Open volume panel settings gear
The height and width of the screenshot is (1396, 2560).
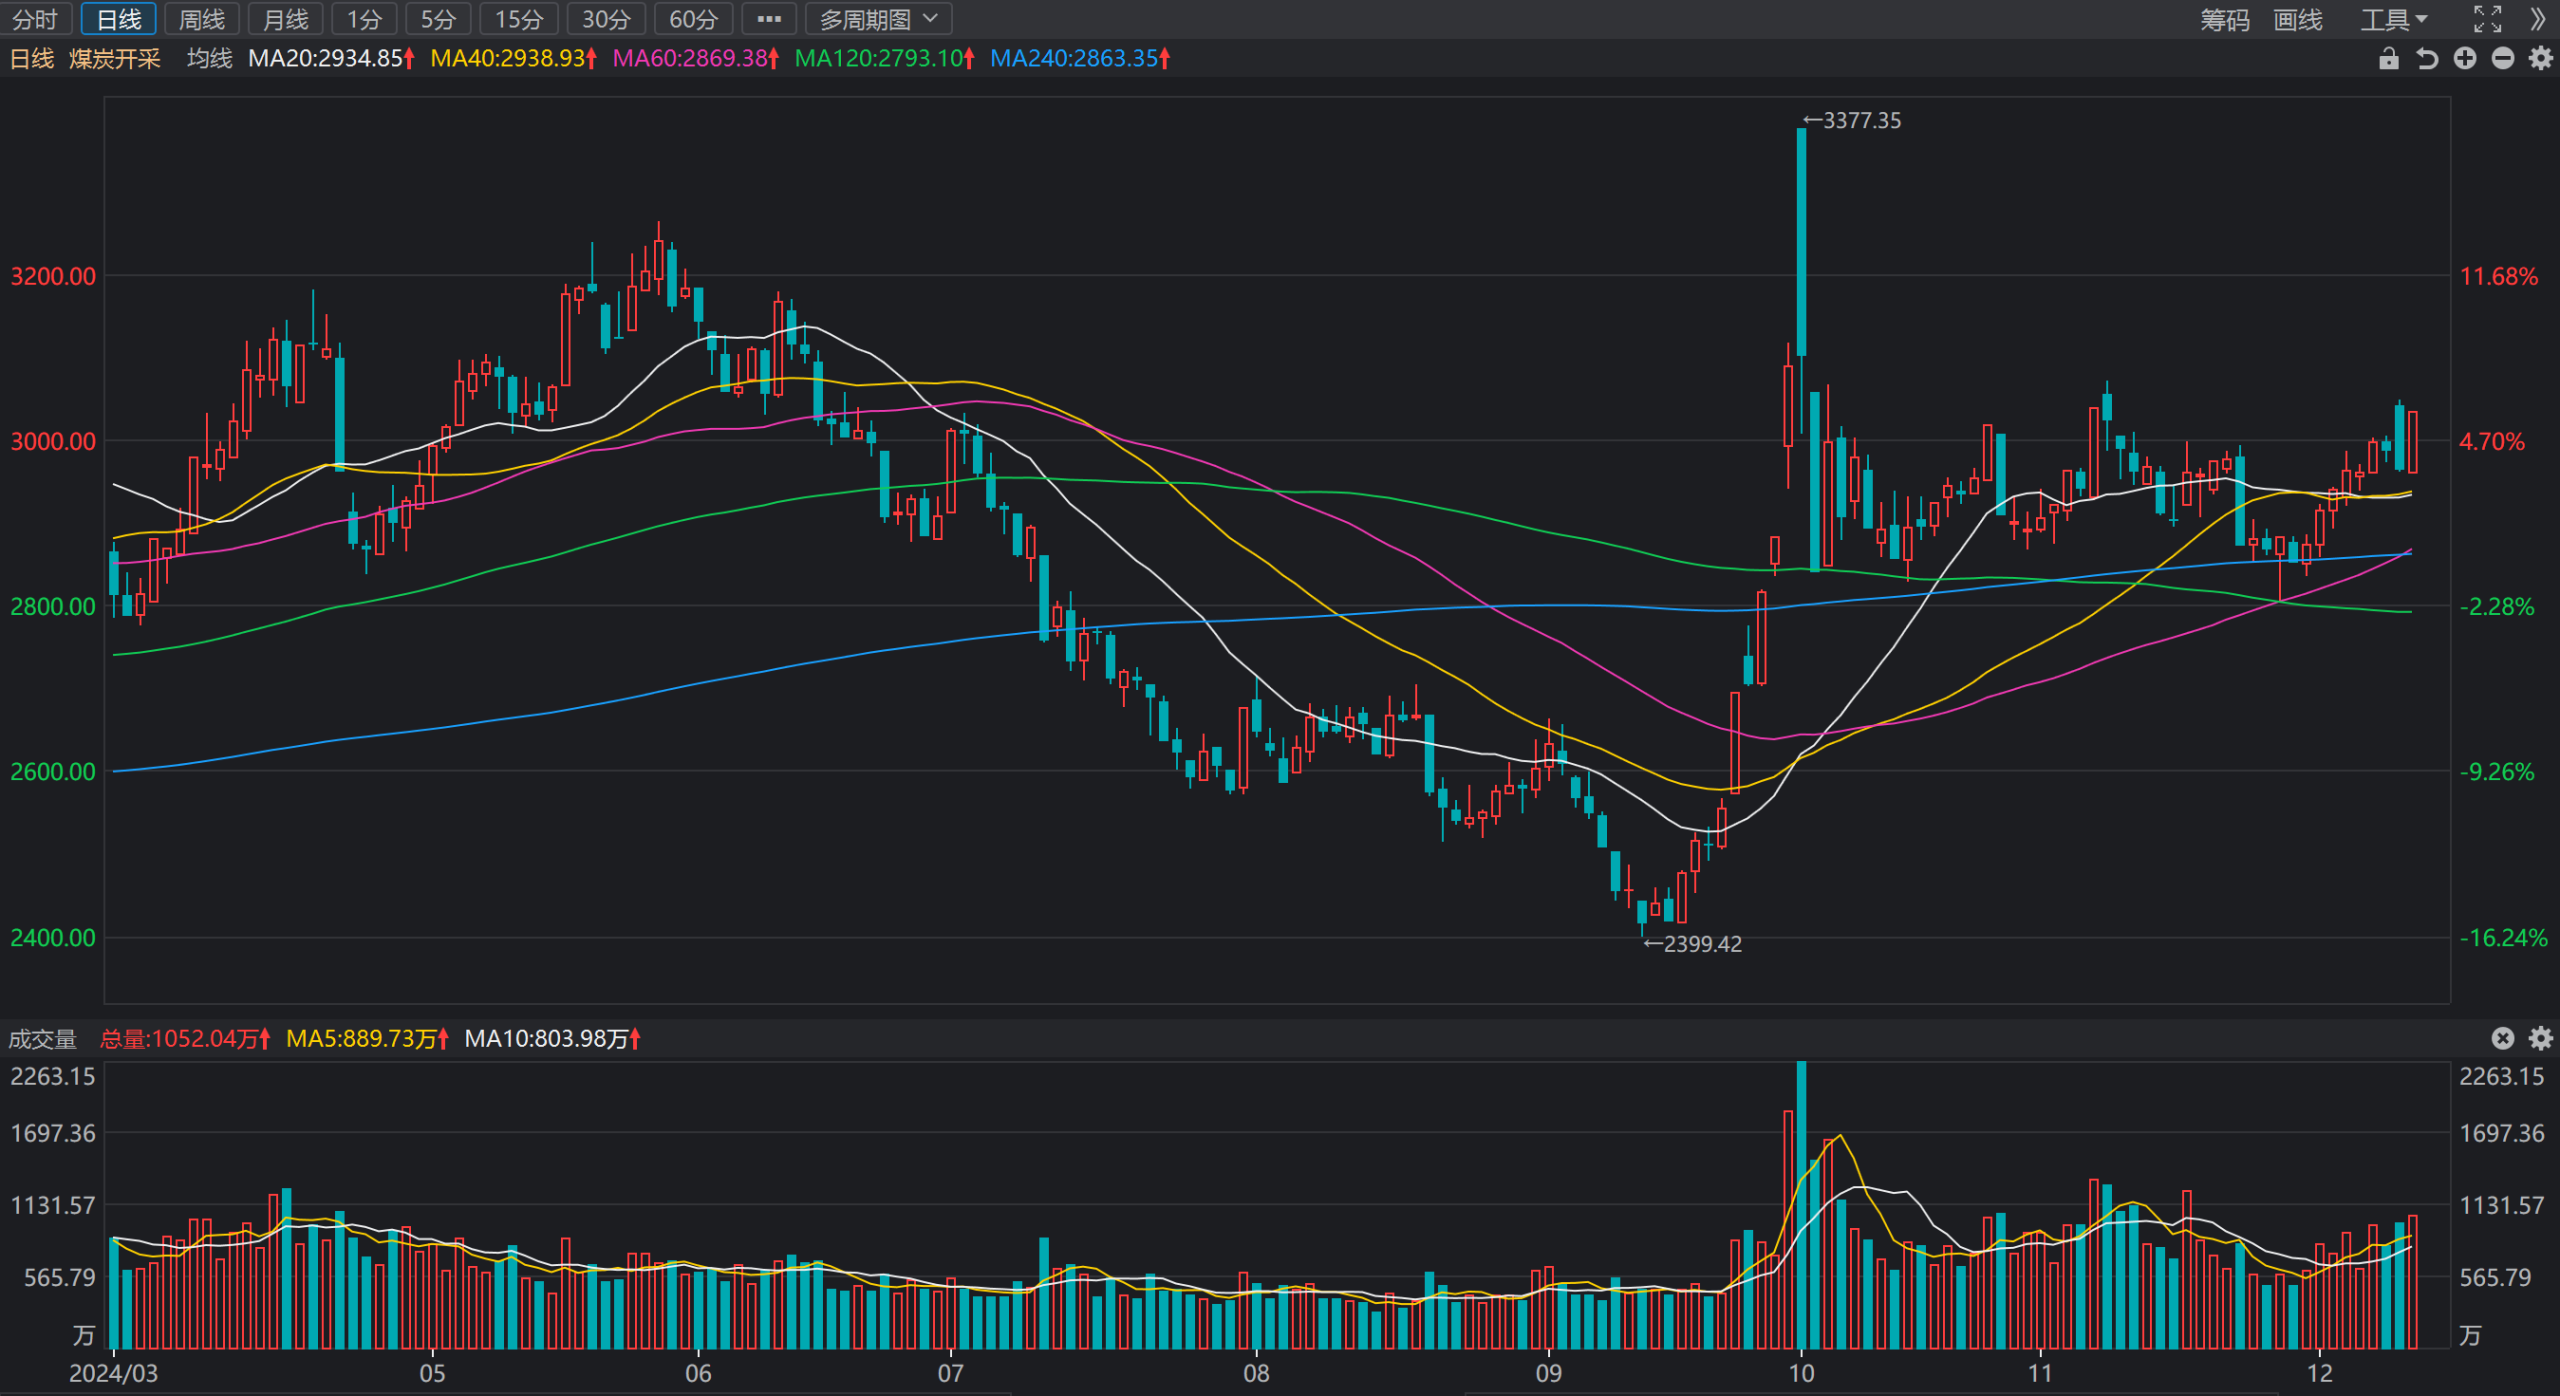pos(2541,1038)
